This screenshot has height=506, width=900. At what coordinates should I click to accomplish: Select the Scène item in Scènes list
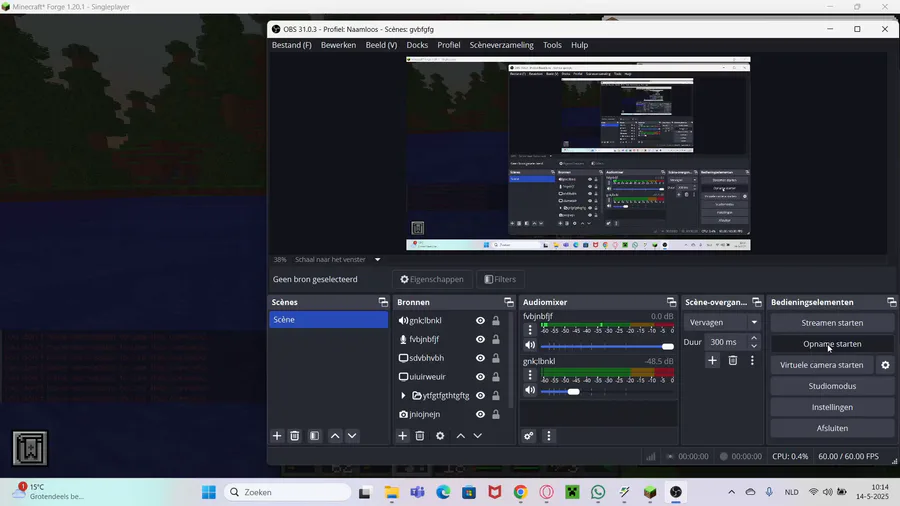pos(328,320)
